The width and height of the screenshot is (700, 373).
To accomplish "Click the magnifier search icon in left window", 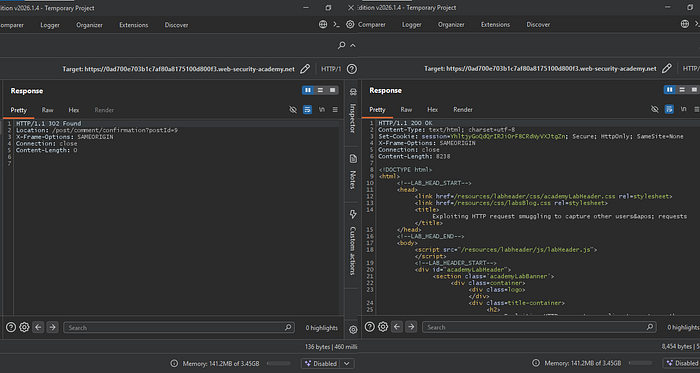I will coord(342,45).
